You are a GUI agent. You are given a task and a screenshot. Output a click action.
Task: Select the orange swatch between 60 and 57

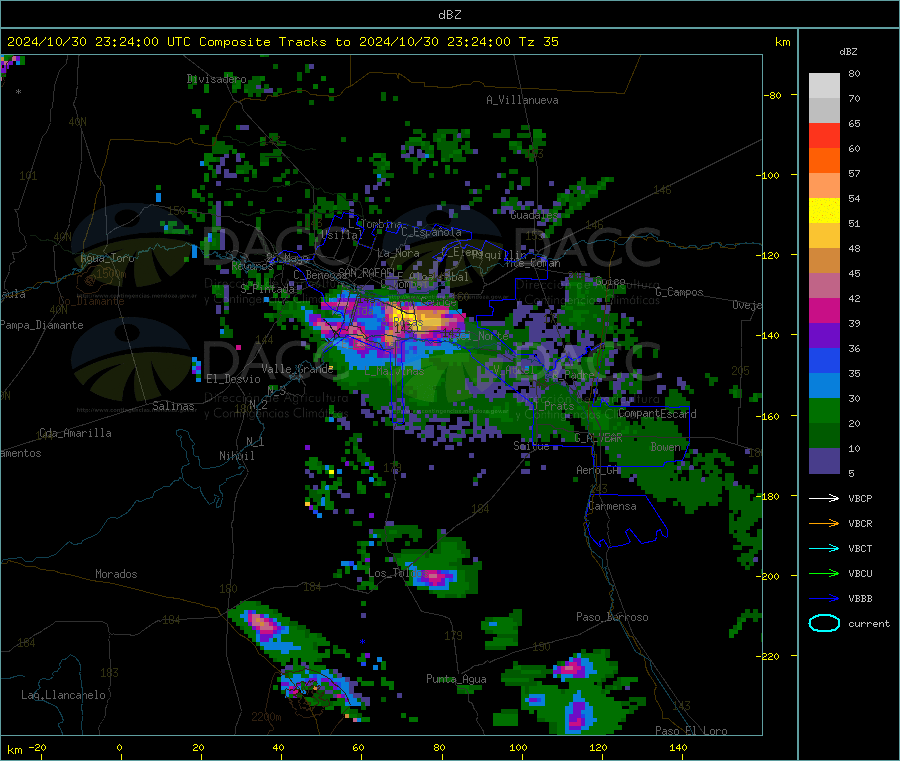(824, 161)
